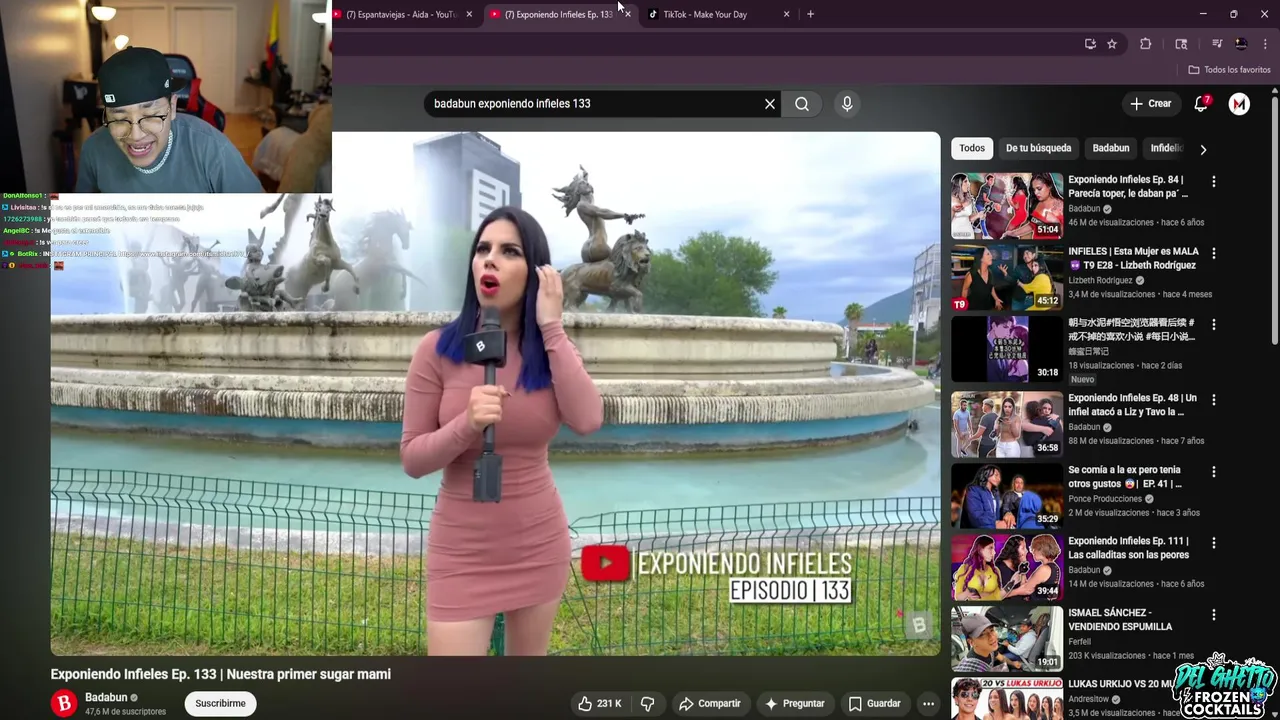
Task: Install the page as app icon
Action: point(1090,44)
